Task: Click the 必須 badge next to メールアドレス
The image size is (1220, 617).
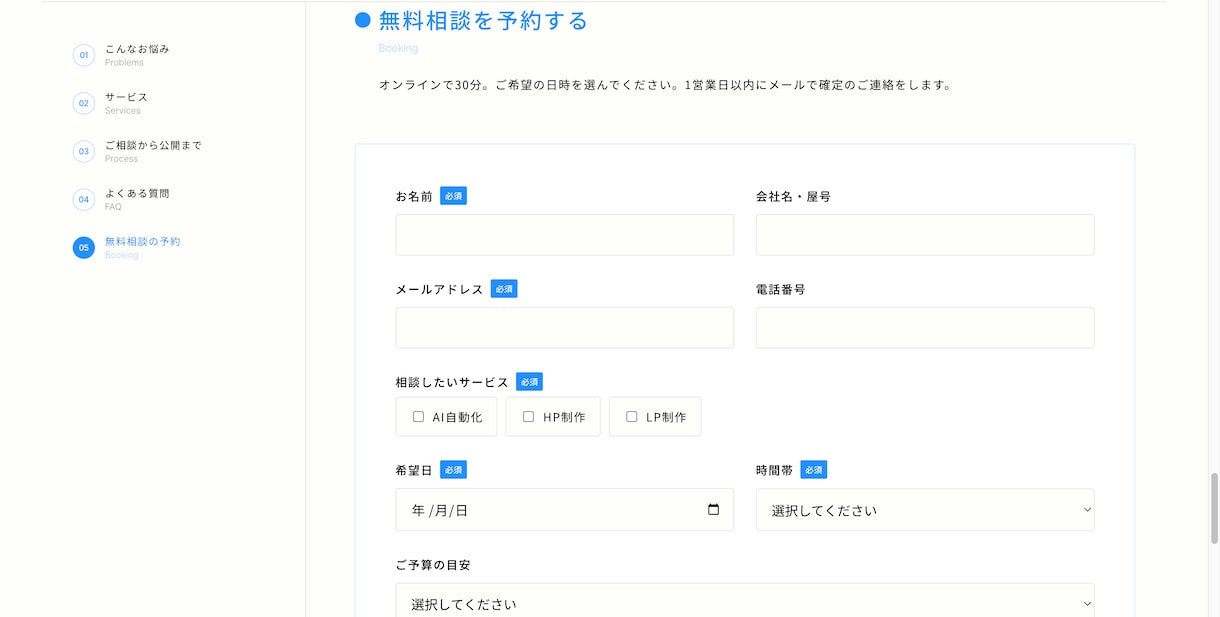Action: click(x=504, y=289)
